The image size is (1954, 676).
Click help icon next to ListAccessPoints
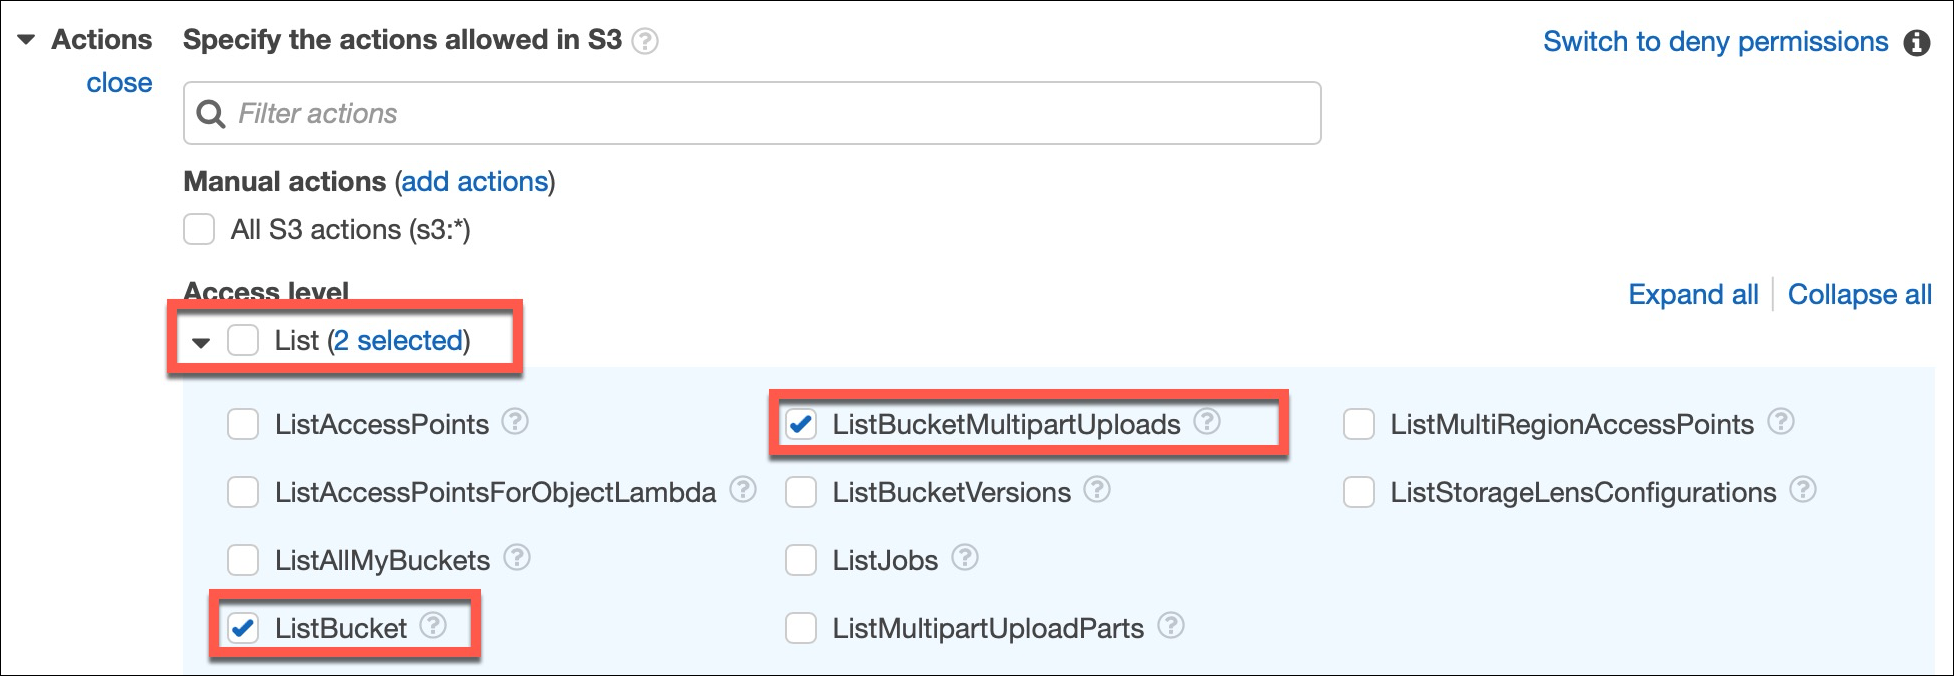click(515, 422)
